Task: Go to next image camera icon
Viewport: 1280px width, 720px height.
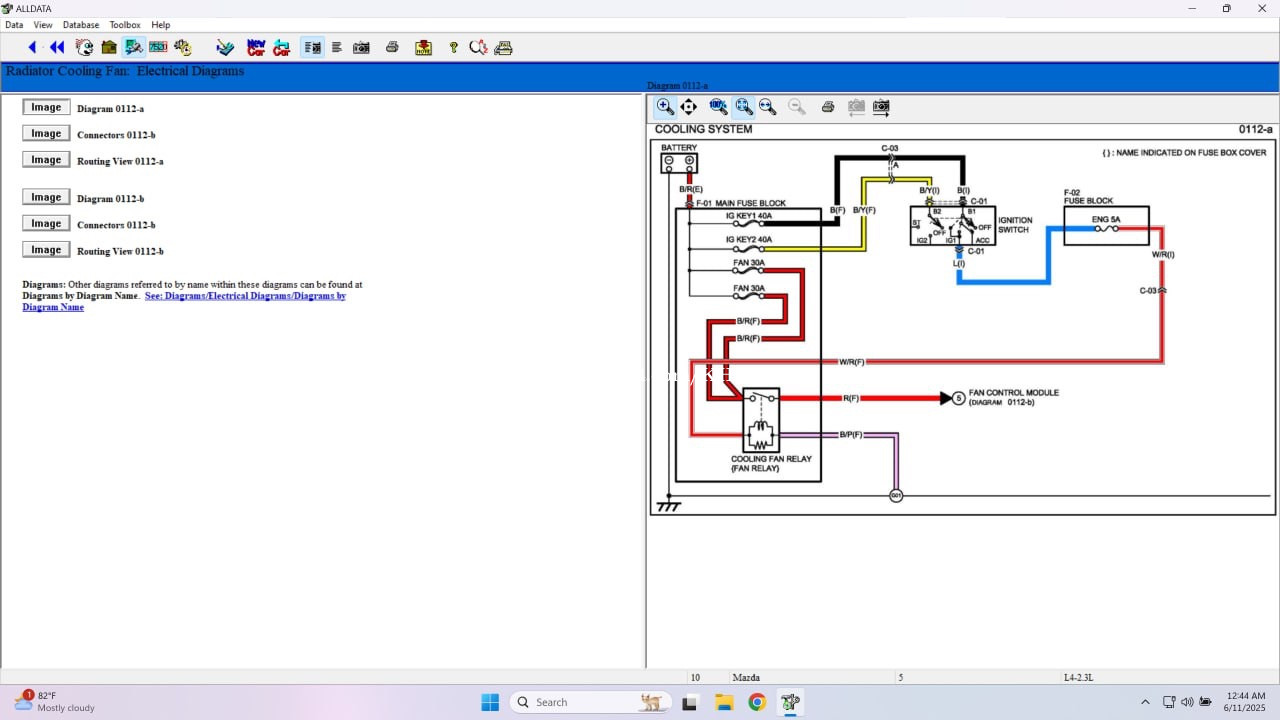Action: coord(881,107)
